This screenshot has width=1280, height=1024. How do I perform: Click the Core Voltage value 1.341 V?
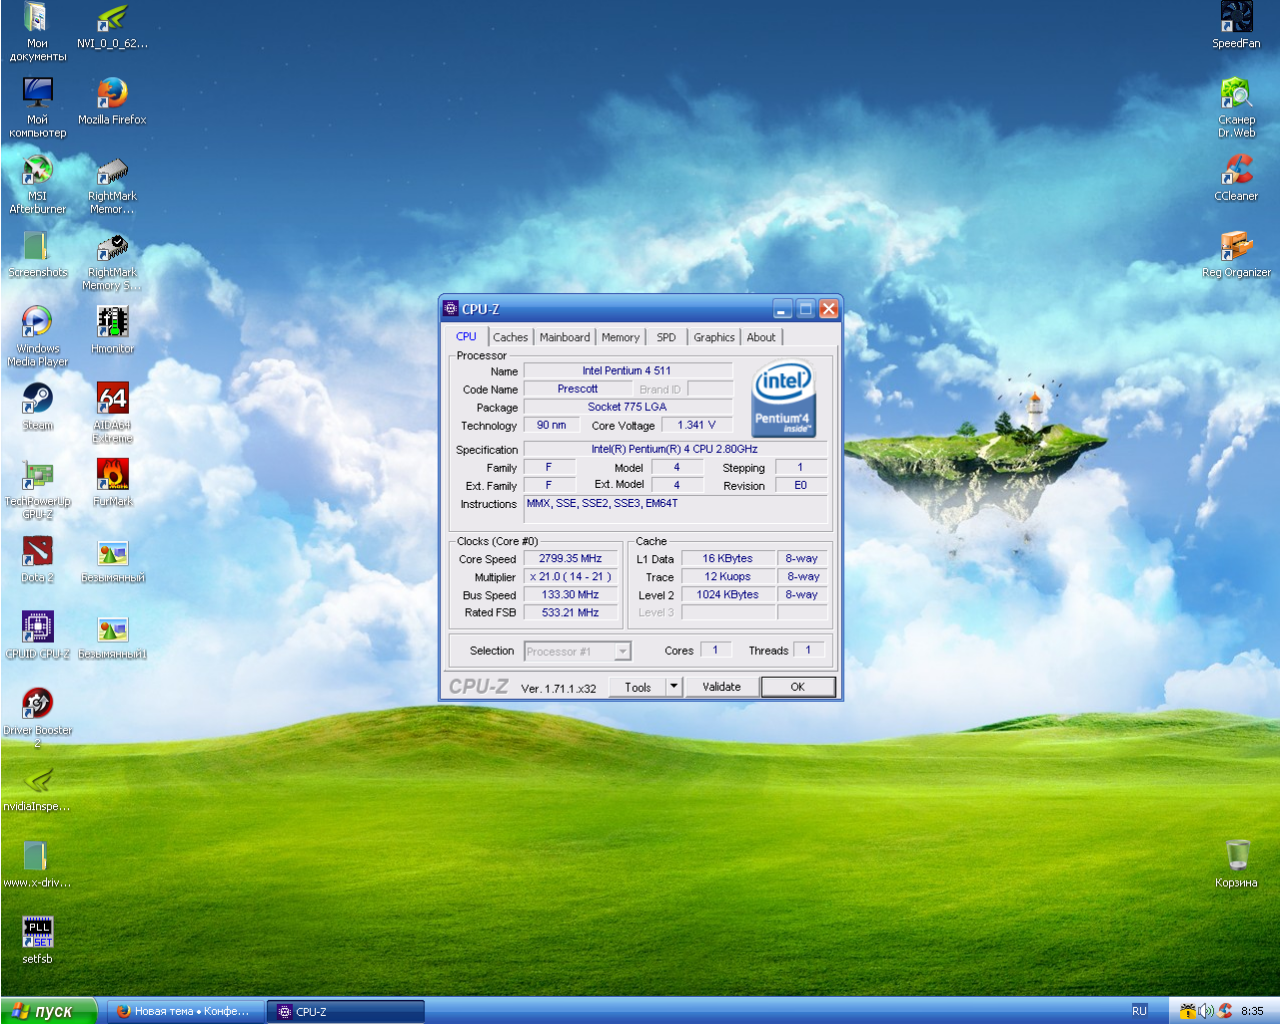(x=696, y=425)
